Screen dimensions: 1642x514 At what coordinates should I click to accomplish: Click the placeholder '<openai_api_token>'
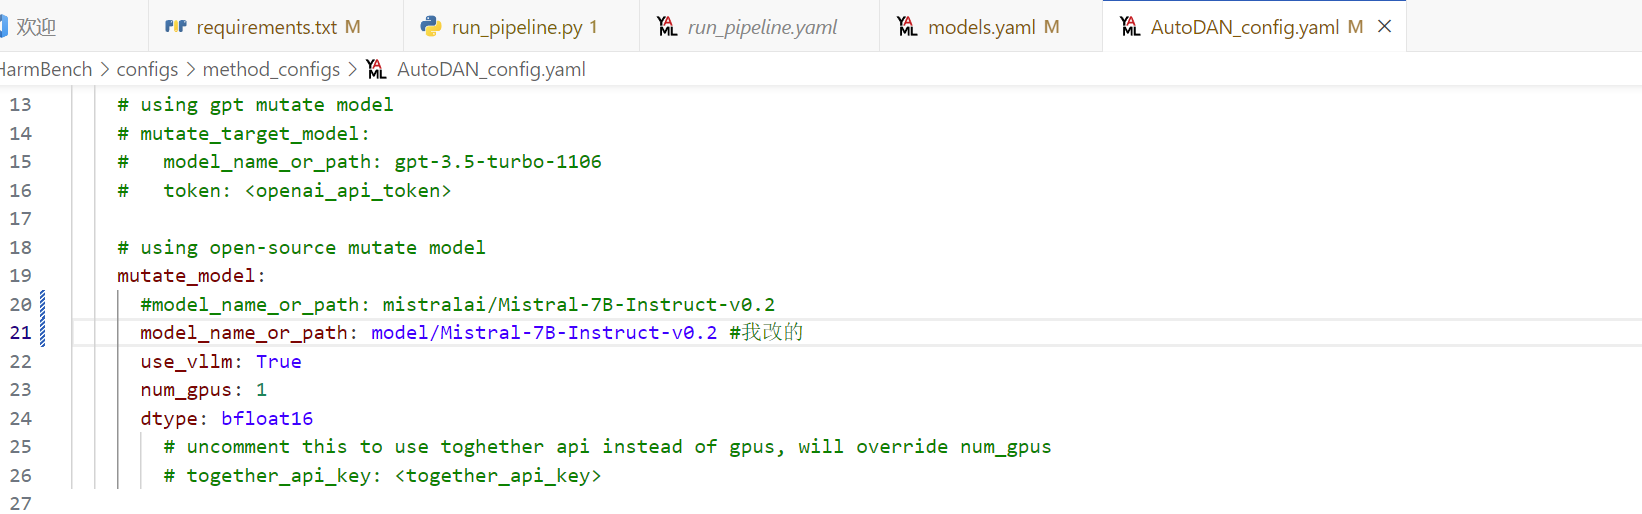348,190
